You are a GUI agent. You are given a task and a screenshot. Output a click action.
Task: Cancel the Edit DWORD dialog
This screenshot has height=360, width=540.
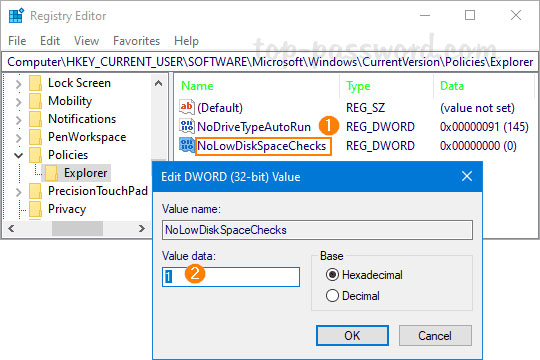(435, 336)
